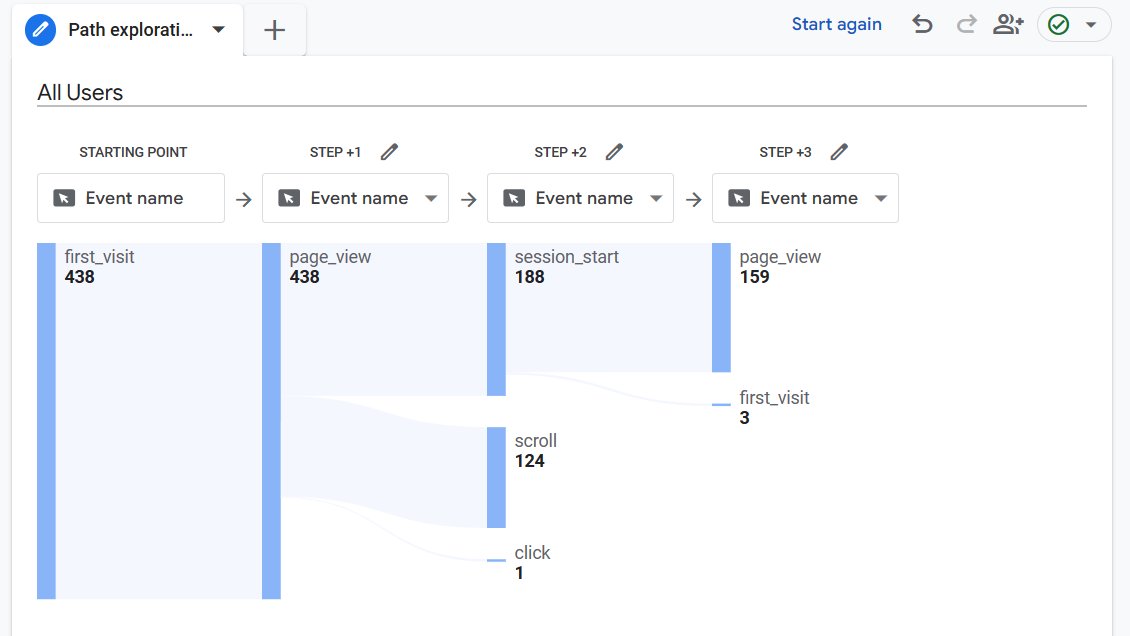Add a new exploration tab
This screenshot has width=1130, height=636.
pos(275,30)
